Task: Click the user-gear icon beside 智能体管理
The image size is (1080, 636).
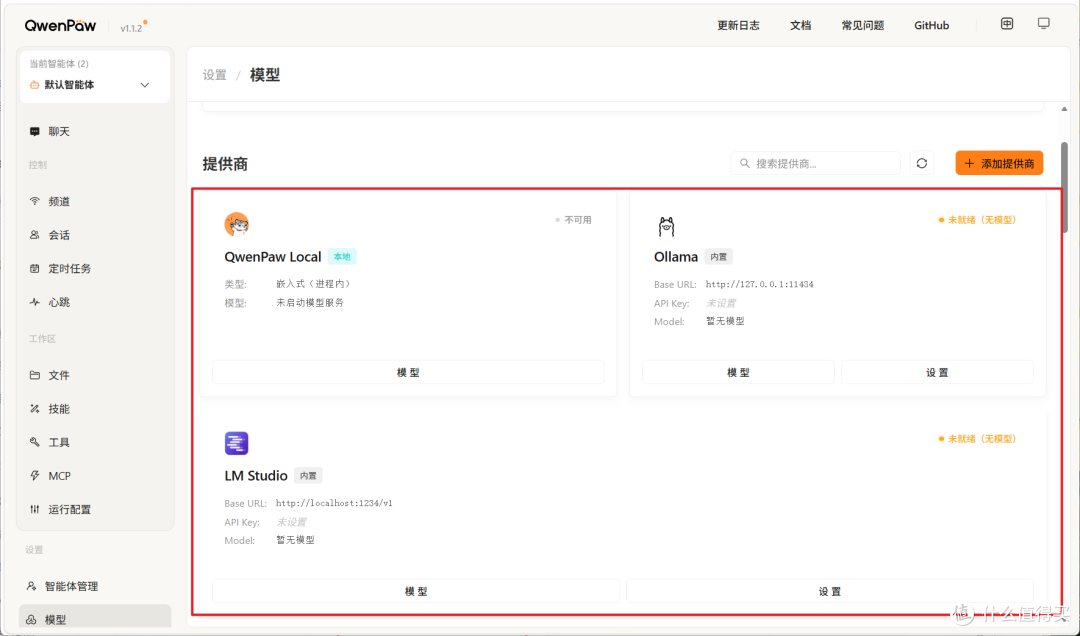Action: (31, 586)
